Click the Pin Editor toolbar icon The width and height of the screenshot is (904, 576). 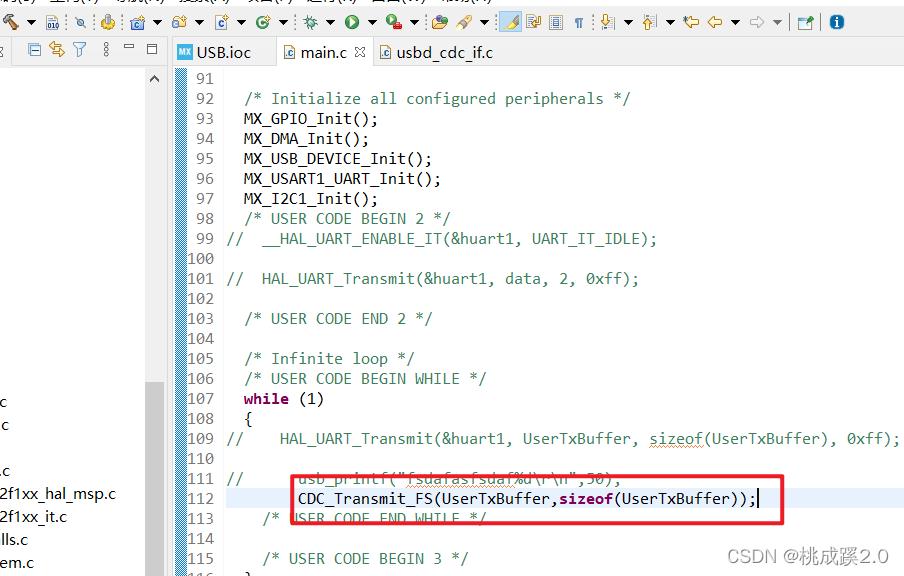coord(806,22)
